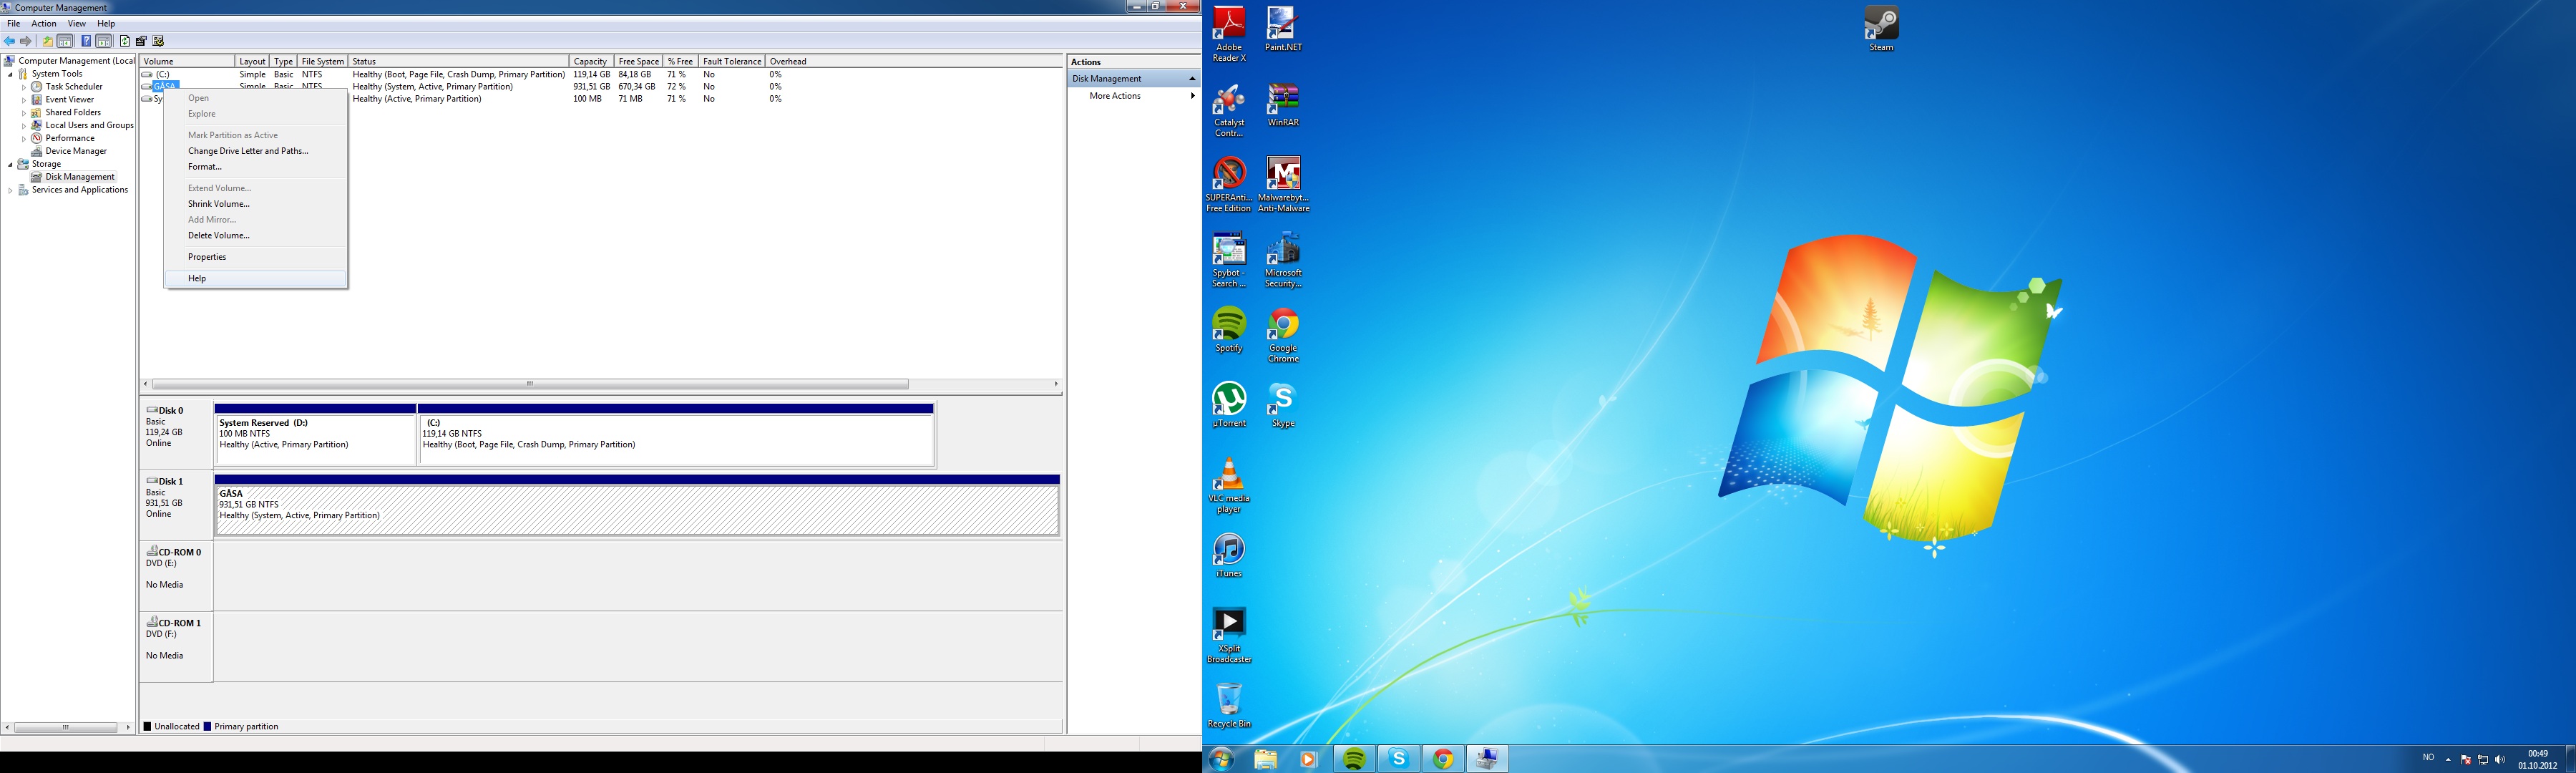Screen dimensions: 2576x773
Task: Choose Delete Volume... from context menu
Action: click(x=255, y=236)
